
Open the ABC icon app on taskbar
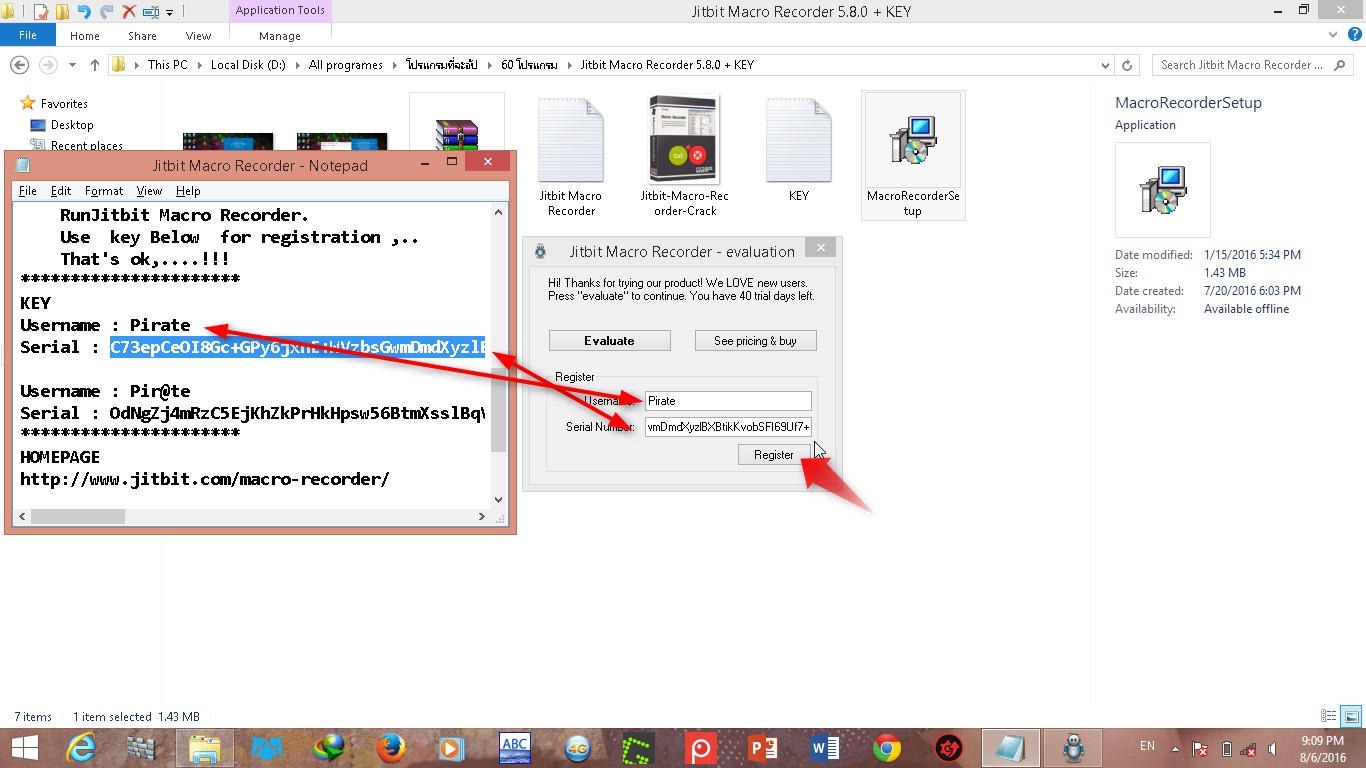click(x=515, y=748)
